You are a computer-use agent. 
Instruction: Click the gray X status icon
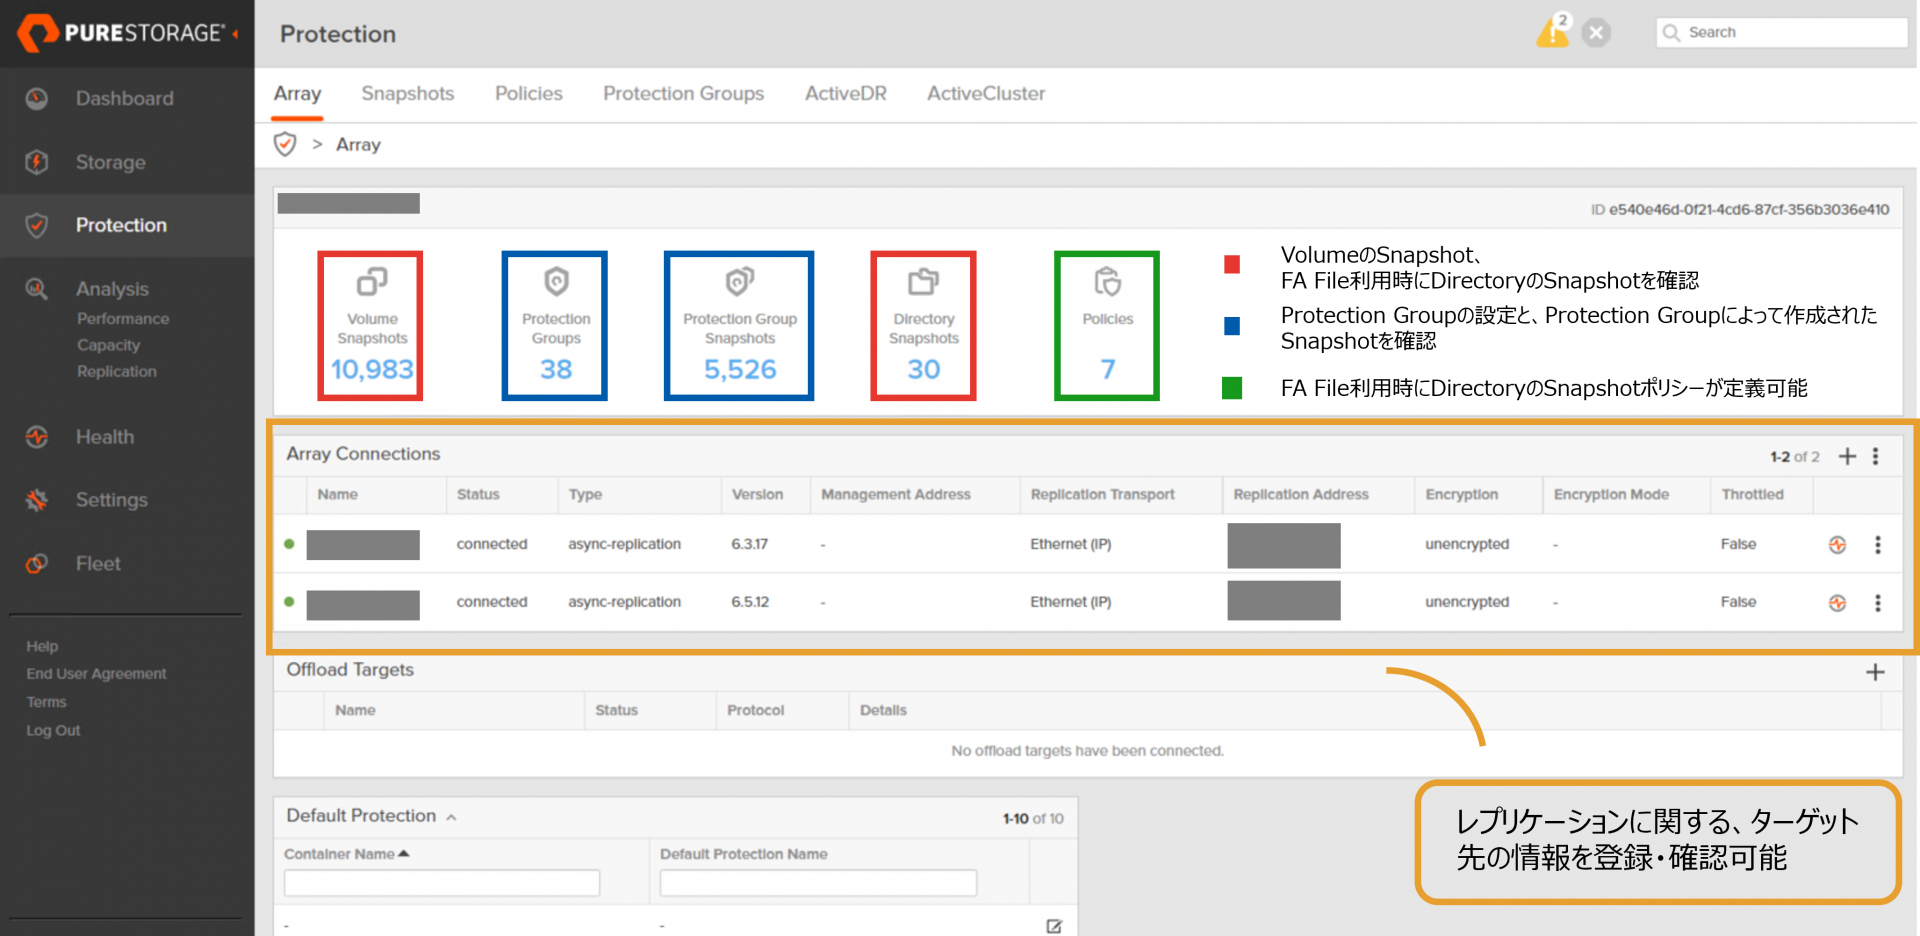(x=1596, y=33)
